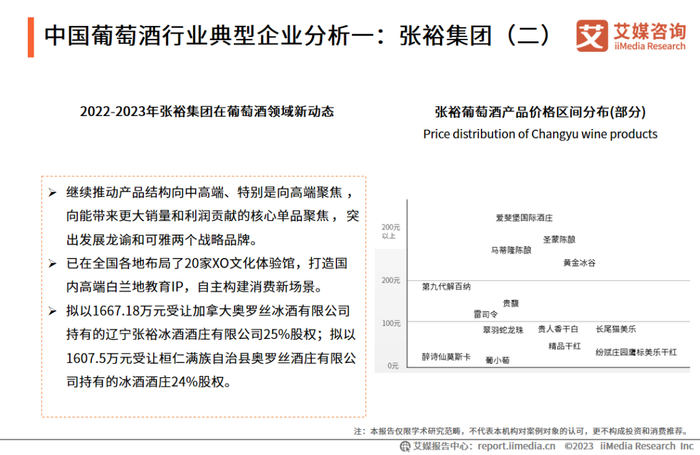This screenshot has width=700, height=455.
Task: Select heading 2022-2023年张裕集团在葡萄酒领域新动态
Action: (207, 111)
